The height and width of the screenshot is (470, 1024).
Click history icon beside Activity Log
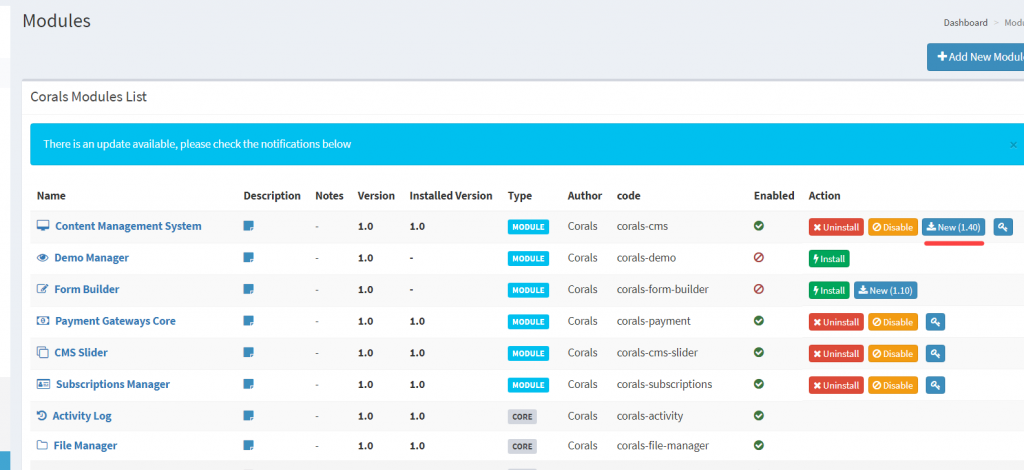42,416
